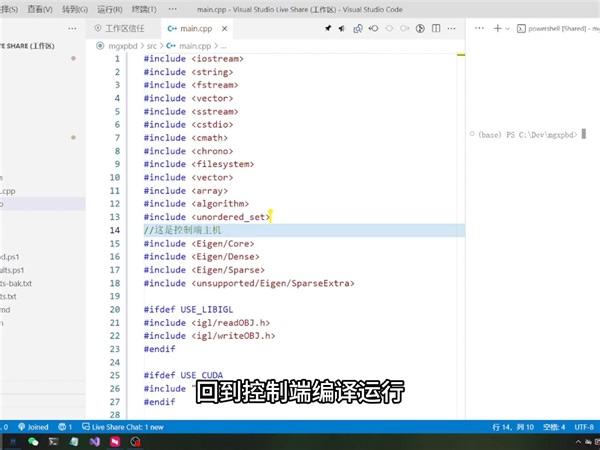Click the mgxpbd breadcrumb
The height and width of the screenshot is (450, 600).
122,46
